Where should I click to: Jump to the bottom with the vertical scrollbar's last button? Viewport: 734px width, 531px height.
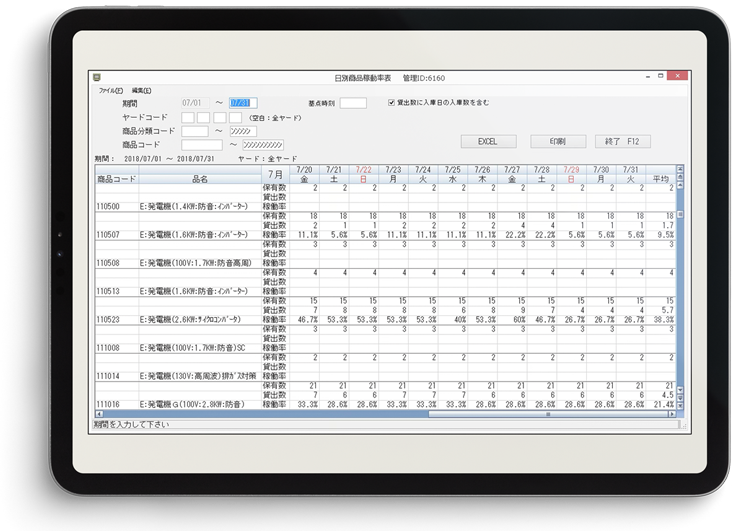click(x=680, y=406)
